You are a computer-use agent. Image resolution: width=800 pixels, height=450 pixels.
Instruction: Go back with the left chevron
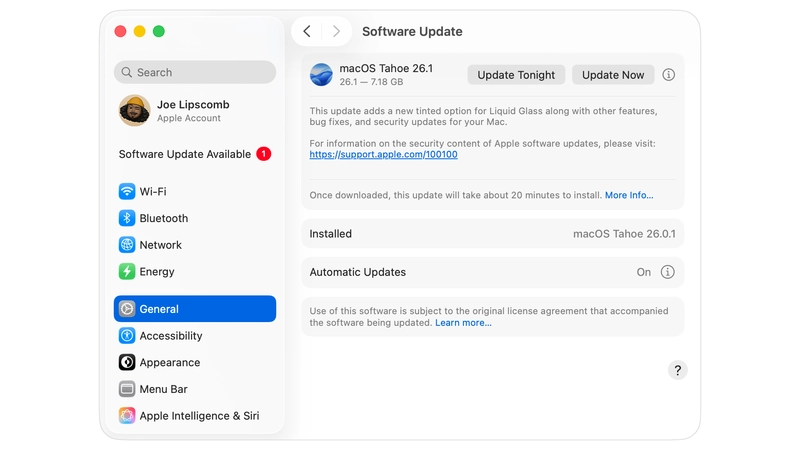[307, 31]
